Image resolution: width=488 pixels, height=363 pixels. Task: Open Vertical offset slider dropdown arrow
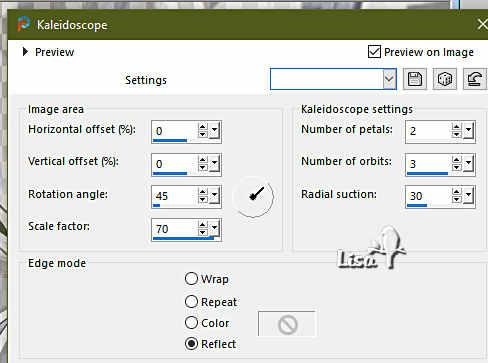pos(214,163)
